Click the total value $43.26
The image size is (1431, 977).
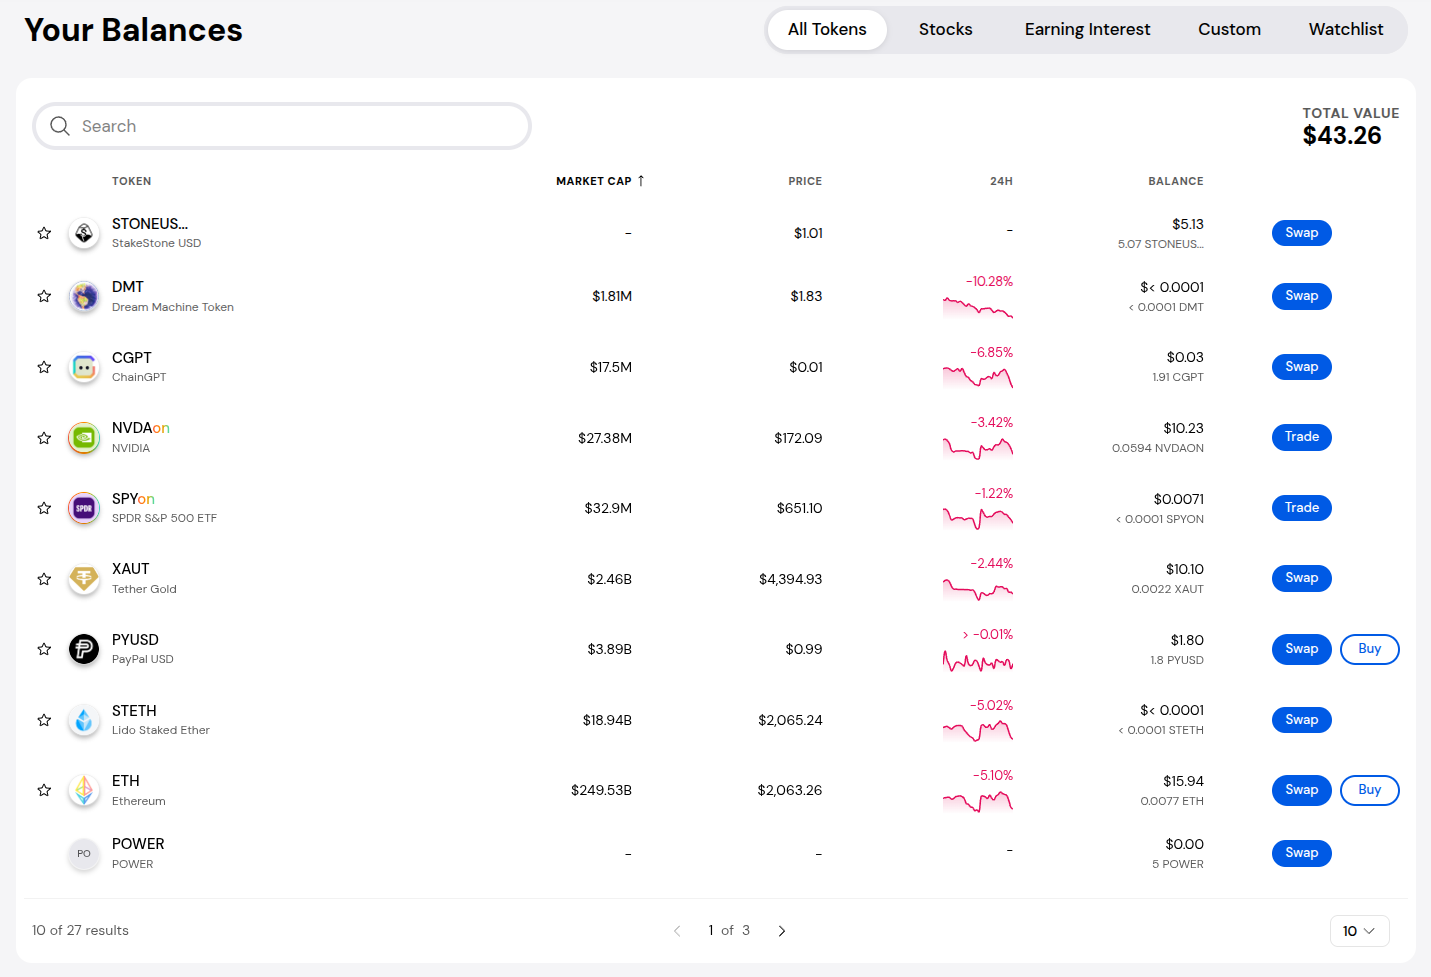click(1342, 136)
